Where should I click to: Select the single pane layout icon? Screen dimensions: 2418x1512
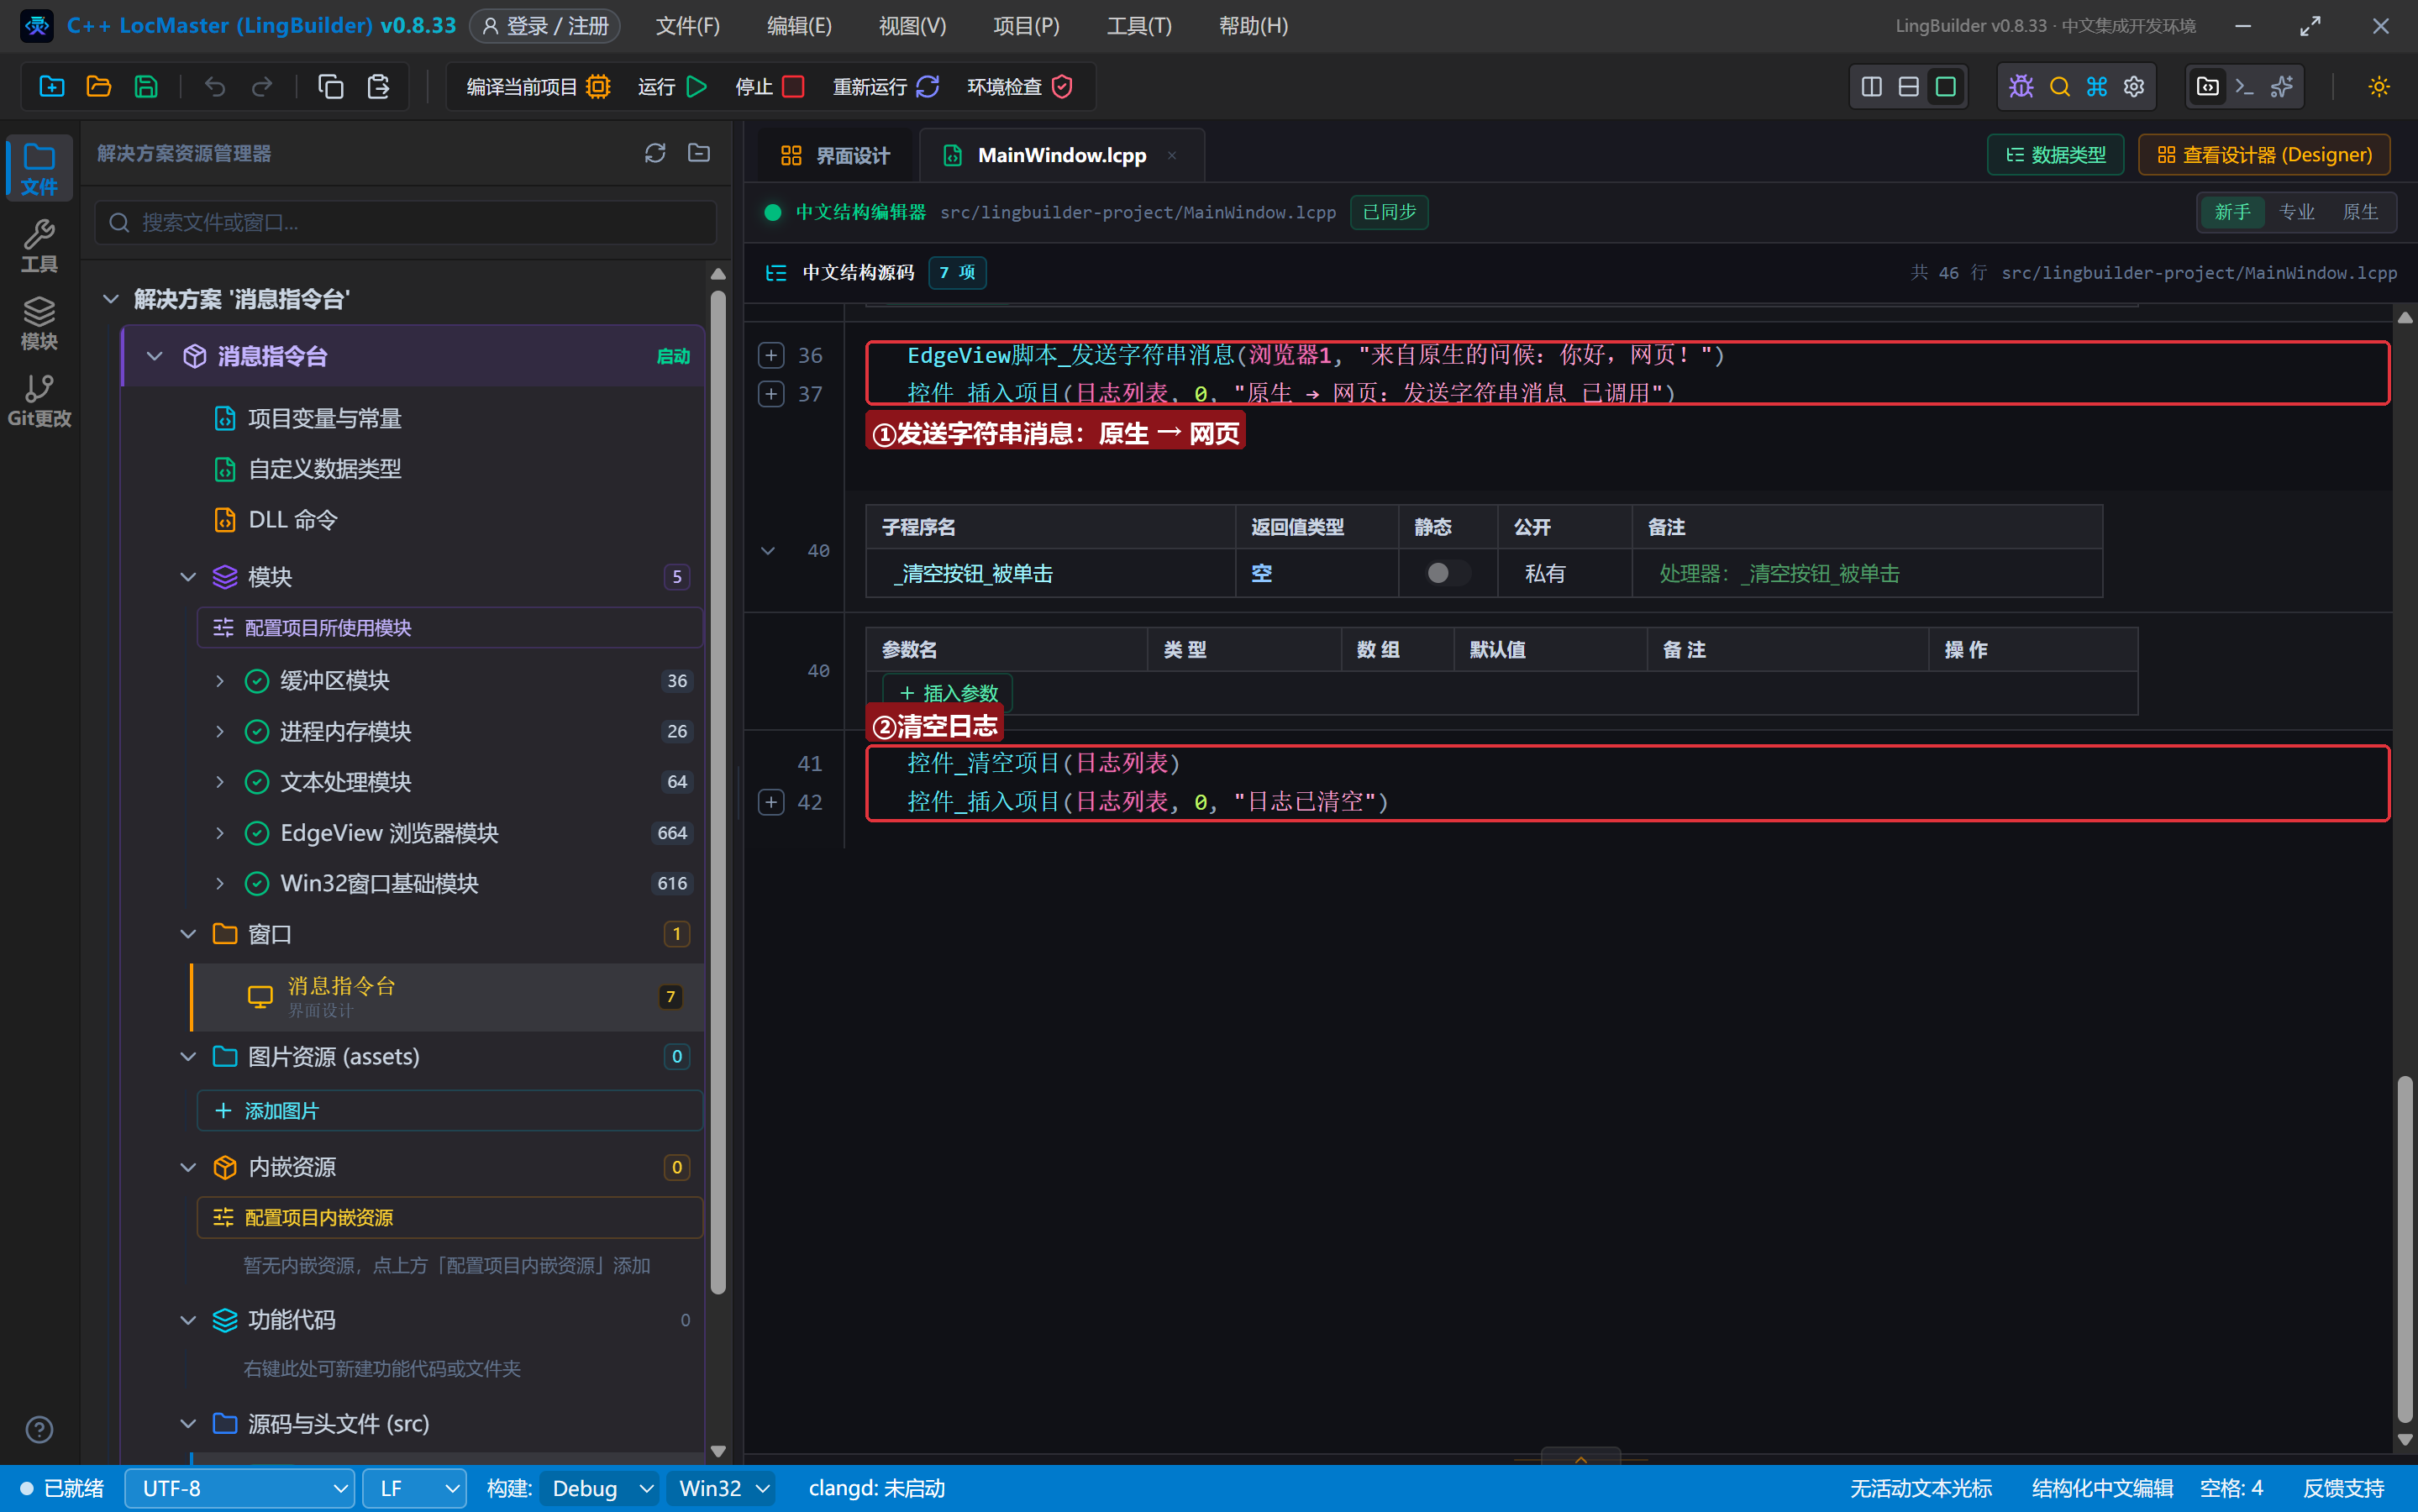pos(1945,87)
